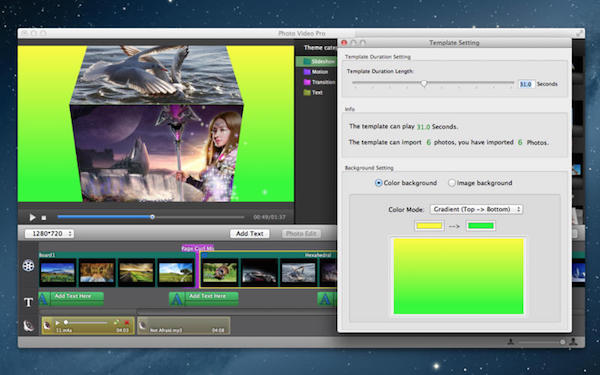Screen dimensions: 600x375
Task: Click the music icon on the Not Afraid.mp3 clip
Action: tap(142, 325)
